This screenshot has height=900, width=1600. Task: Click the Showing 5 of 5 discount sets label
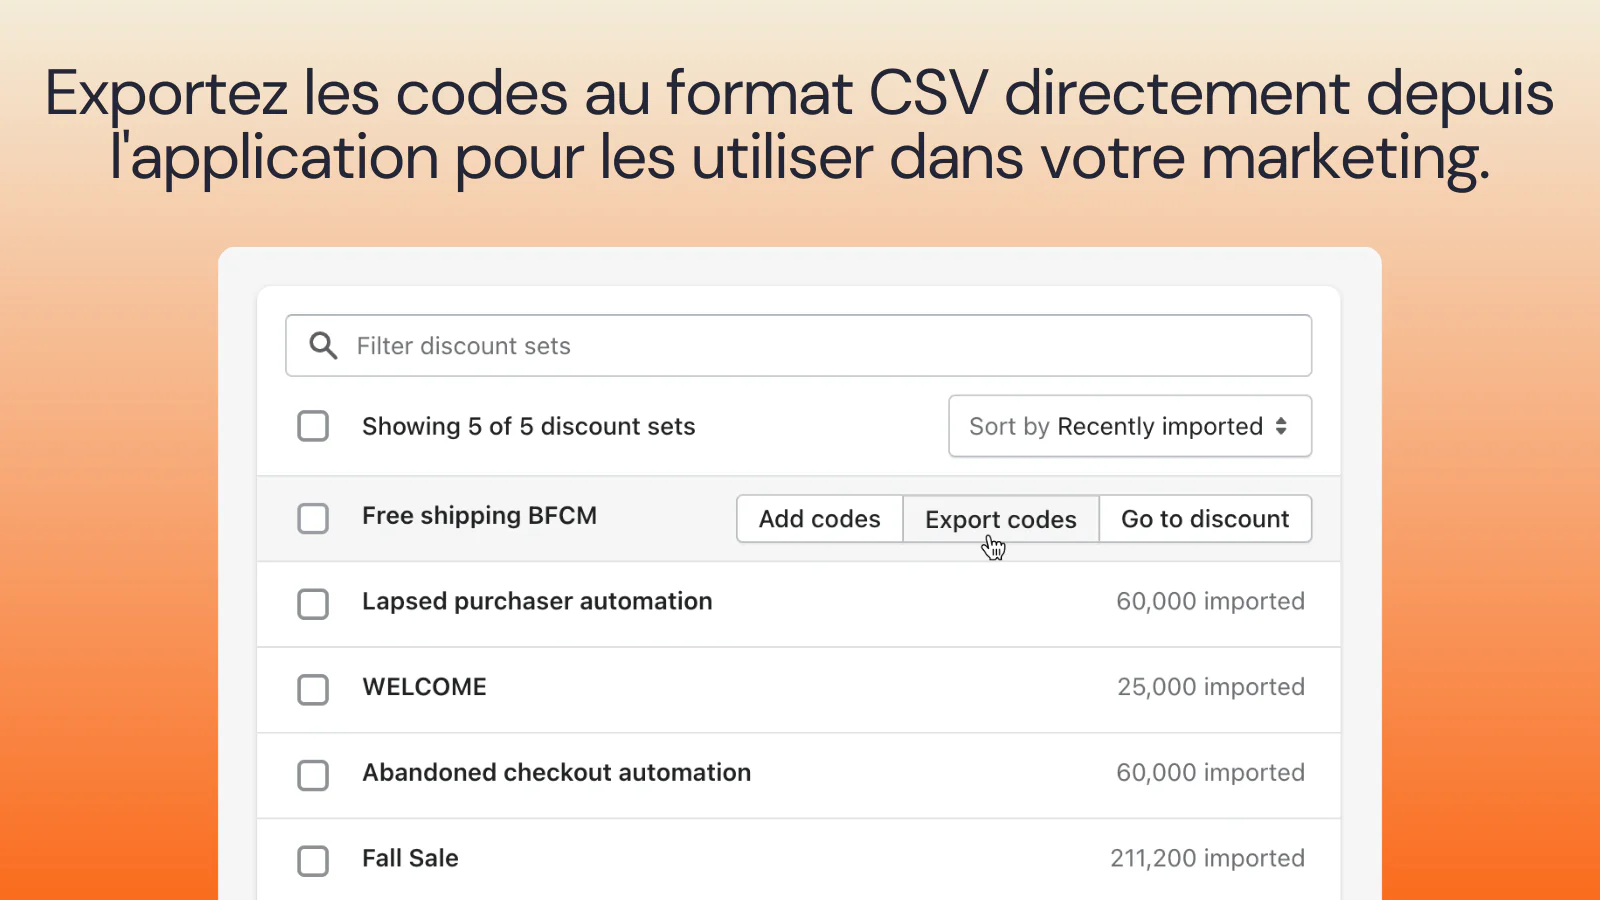tap(528, 427)
